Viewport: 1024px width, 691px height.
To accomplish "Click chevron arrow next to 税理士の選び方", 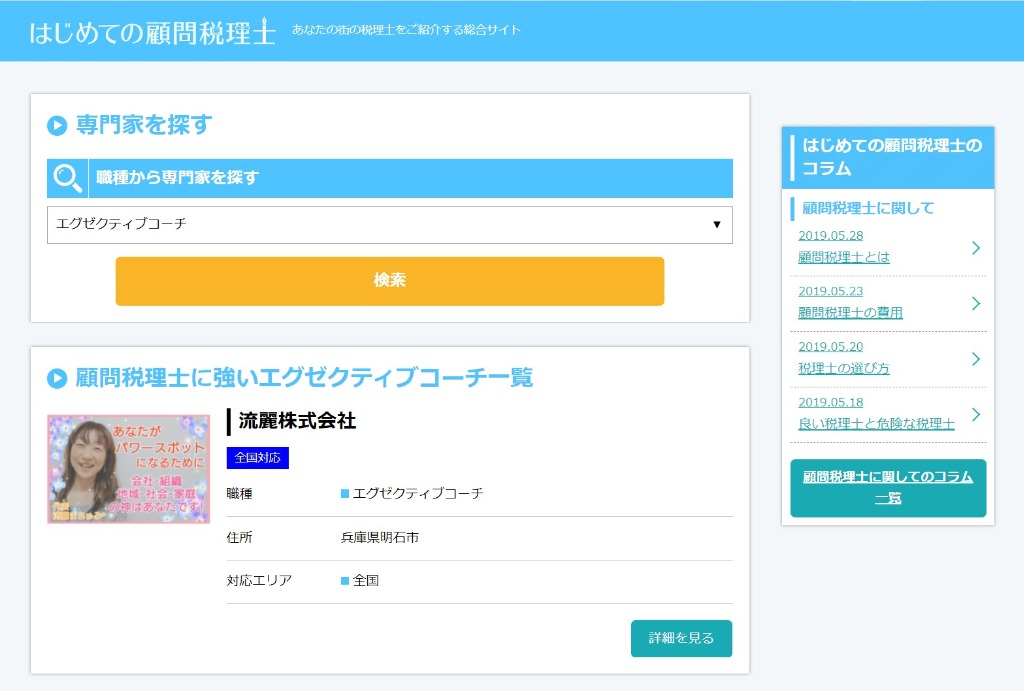I will click(975, 359).
